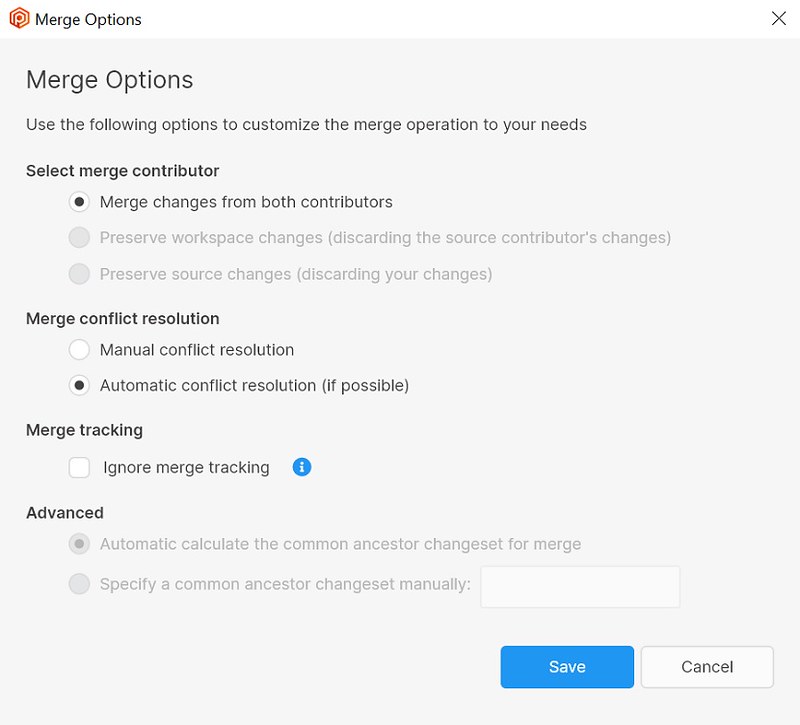Click the blue info icon beside merge tracking
The height and width of the screenshot is (725, 800).
(302, 467)
